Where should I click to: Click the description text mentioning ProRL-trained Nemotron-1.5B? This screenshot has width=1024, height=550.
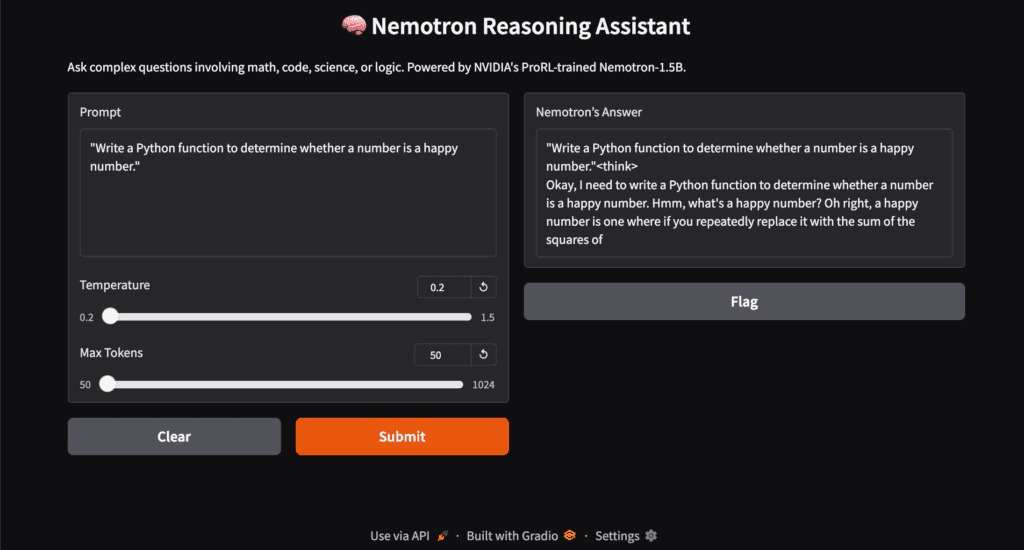[376, 67]
